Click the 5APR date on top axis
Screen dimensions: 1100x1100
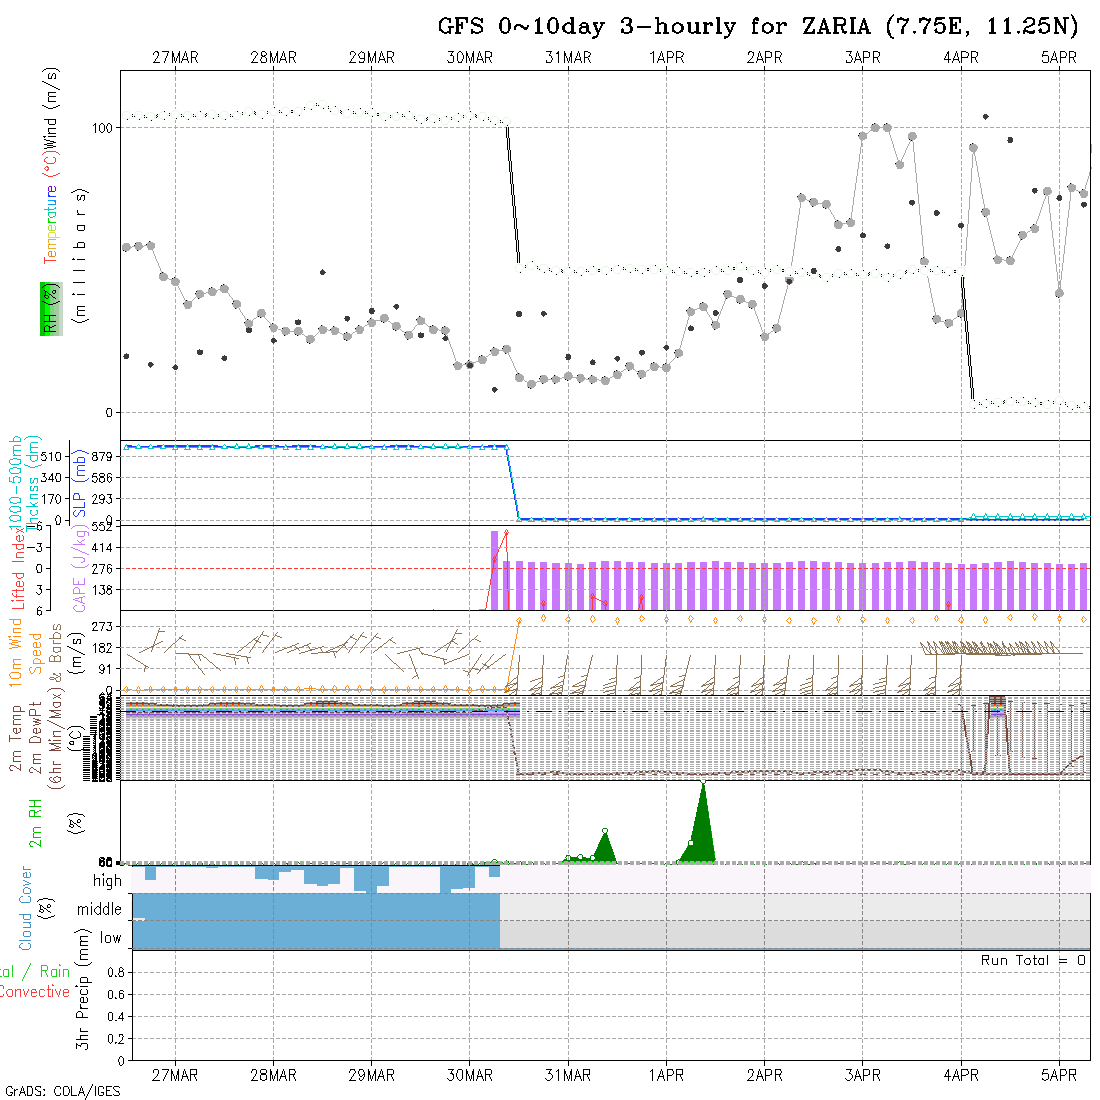[1059, 58]
